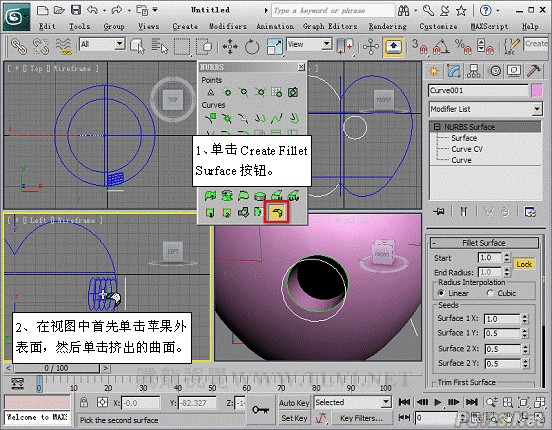Select the Rotate tool in the main toolbar

tap(252, 46)
